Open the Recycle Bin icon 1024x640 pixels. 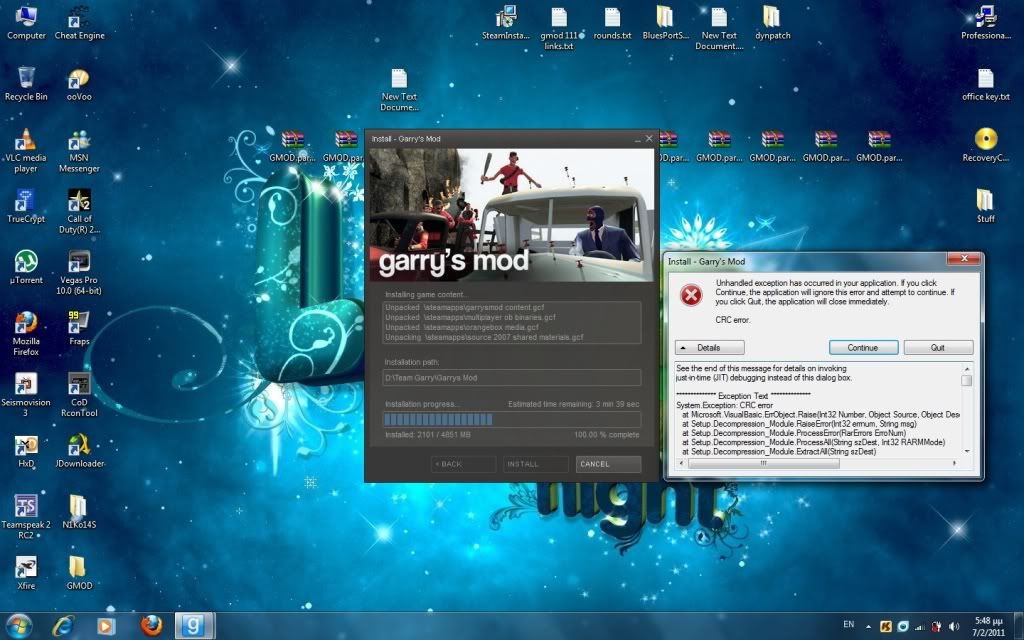(x=26, y=79)
